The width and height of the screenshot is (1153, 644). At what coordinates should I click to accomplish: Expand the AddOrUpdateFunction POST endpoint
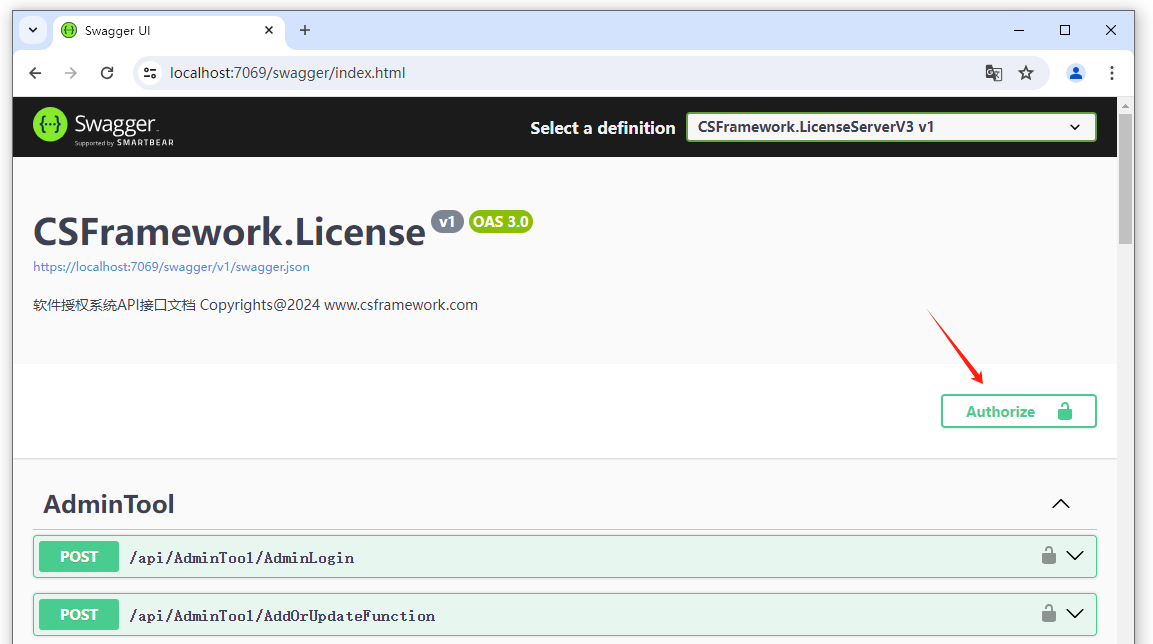(x=1075, y=614)
